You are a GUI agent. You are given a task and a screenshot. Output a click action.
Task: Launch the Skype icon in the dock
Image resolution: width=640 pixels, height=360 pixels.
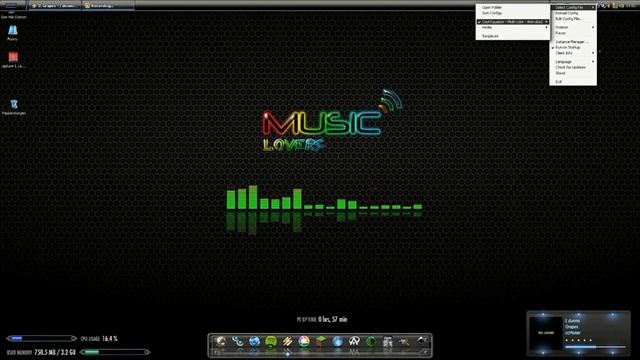point(237,341)
